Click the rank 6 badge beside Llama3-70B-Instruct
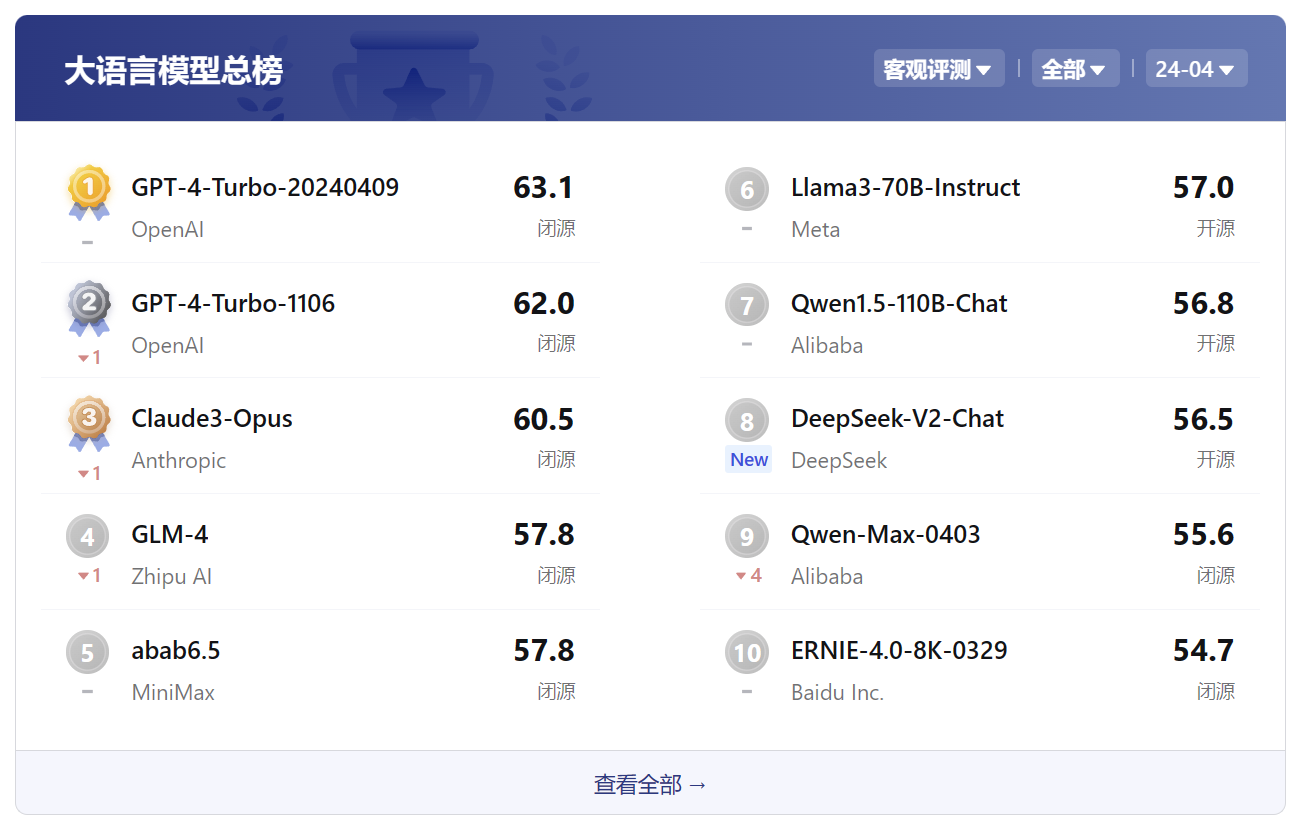1303x819 pixels. point(747,190)
